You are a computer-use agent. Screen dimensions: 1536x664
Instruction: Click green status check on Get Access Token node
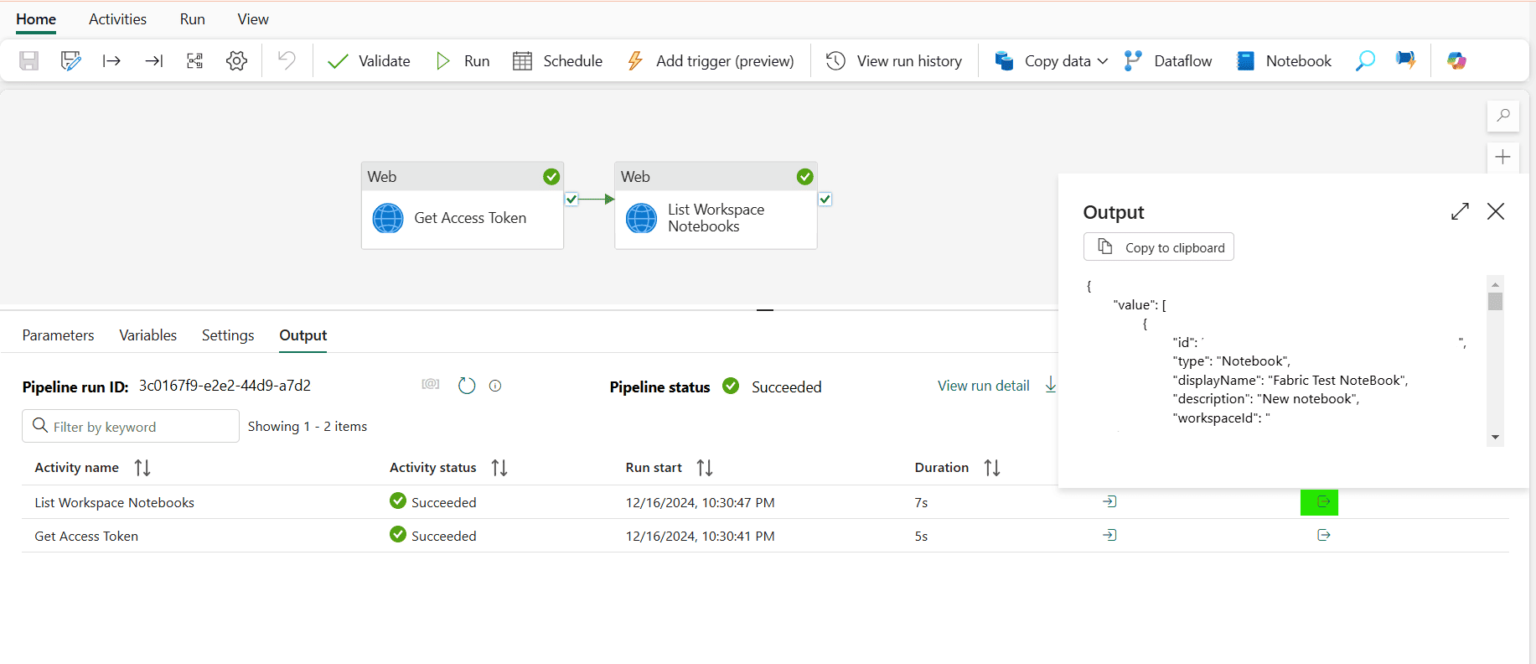tap(551, 177)
